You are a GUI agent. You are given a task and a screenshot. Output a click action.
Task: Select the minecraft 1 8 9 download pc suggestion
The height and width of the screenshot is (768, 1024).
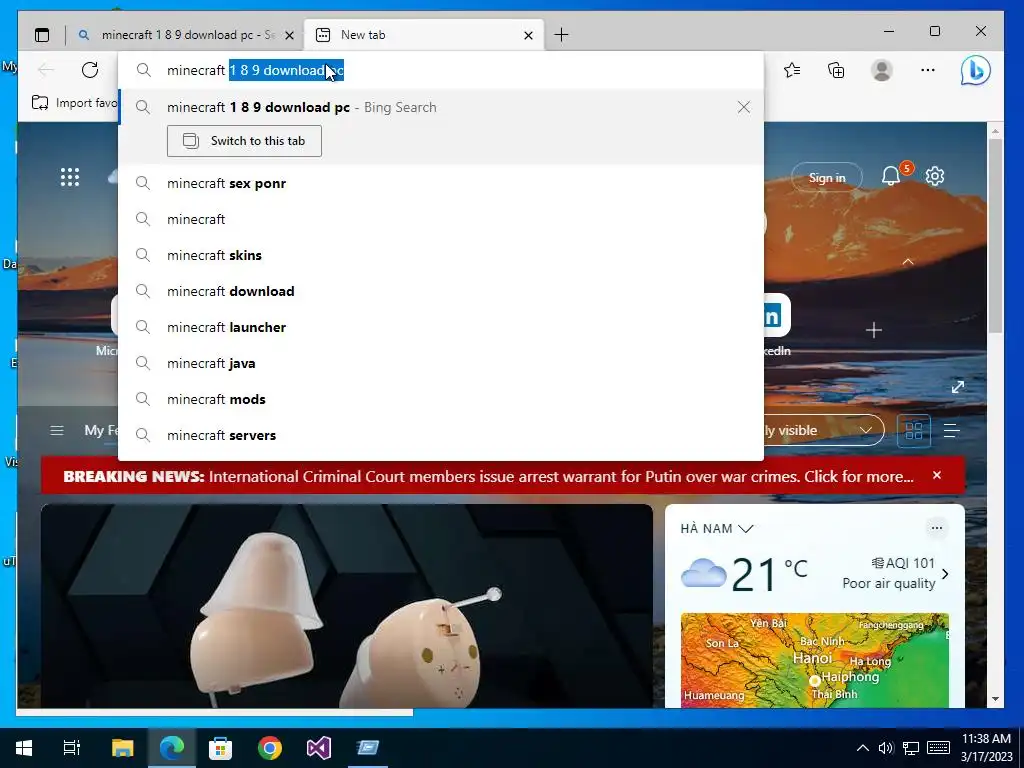tap(441, 107)
